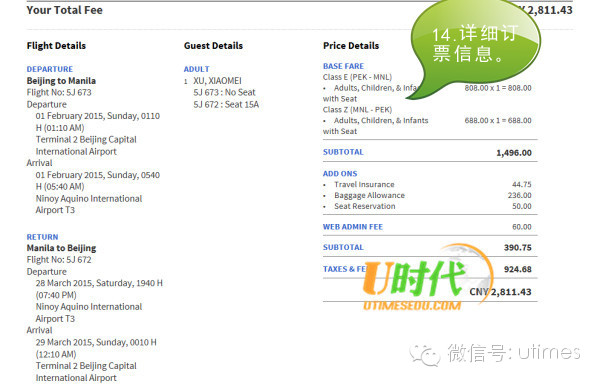Click the blue BASE FARE label
This screenshot has width=600, height=384.
tap(343, 66)
